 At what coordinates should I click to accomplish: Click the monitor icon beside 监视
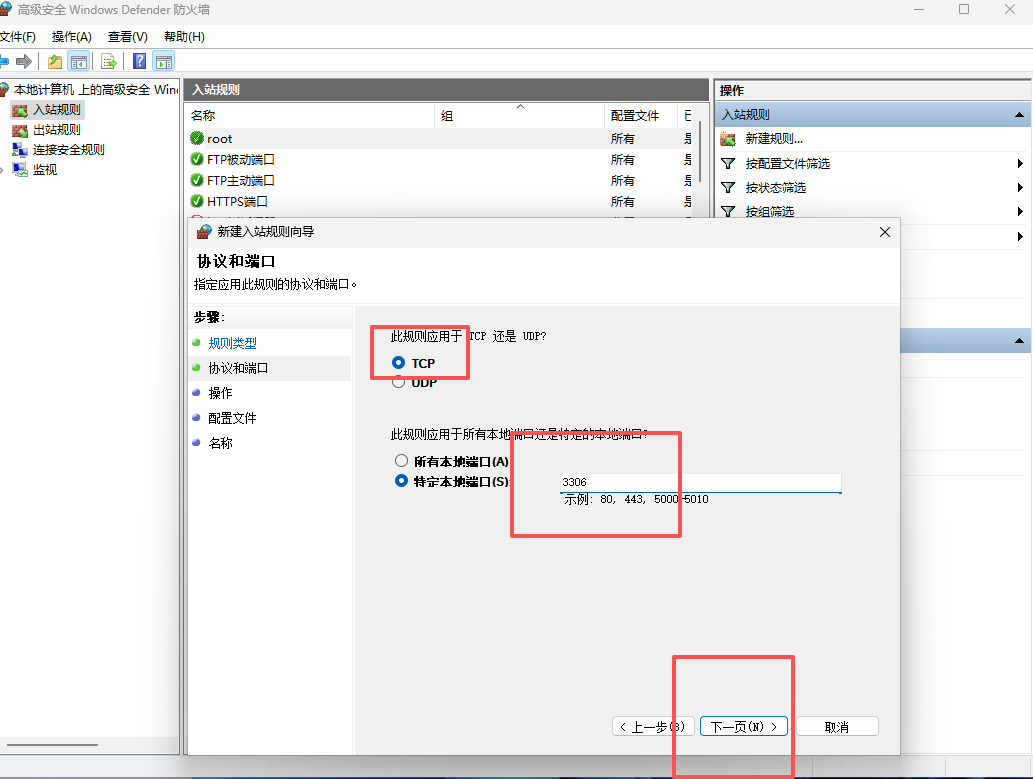(x=20, y=170)
